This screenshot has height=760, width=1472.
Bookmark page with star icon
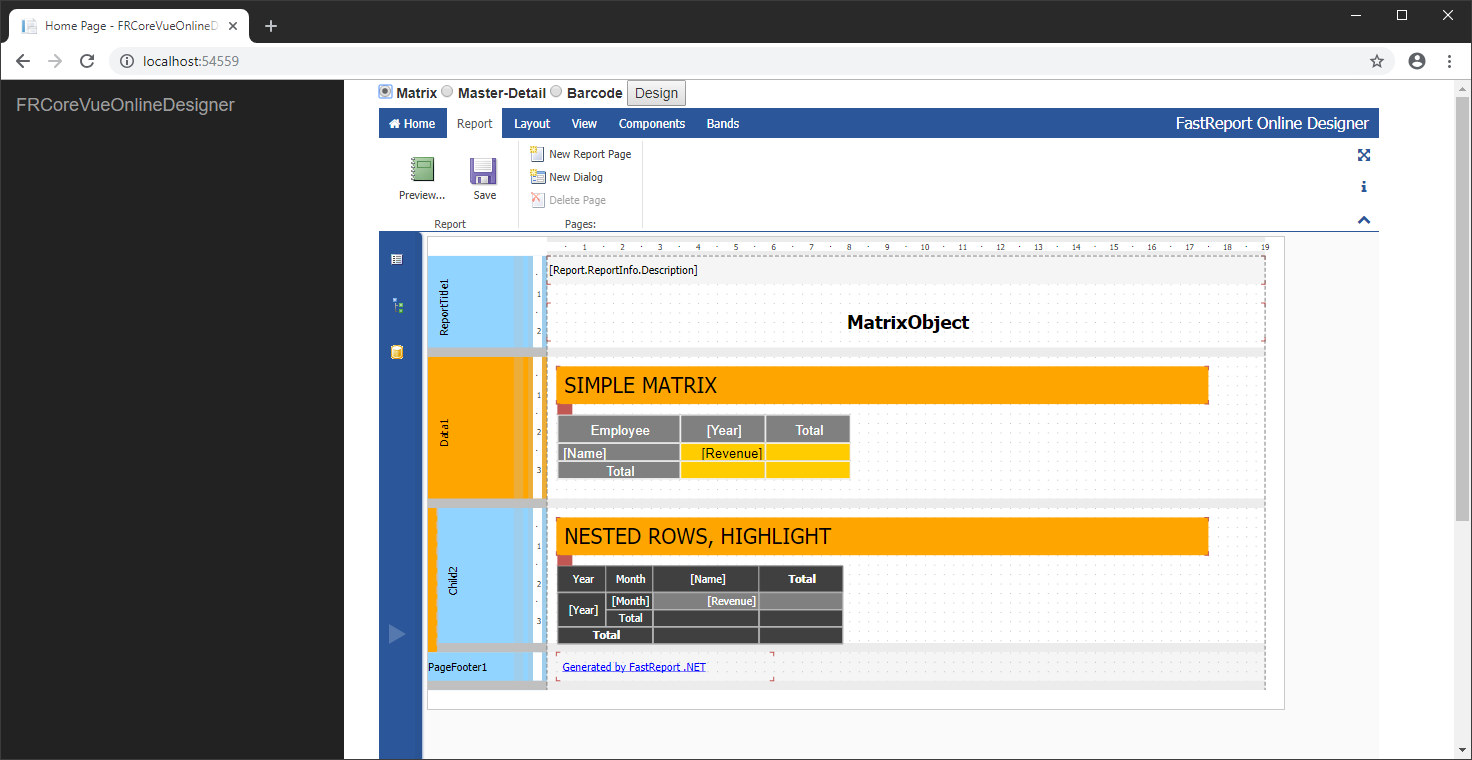tap(1377, 61)
